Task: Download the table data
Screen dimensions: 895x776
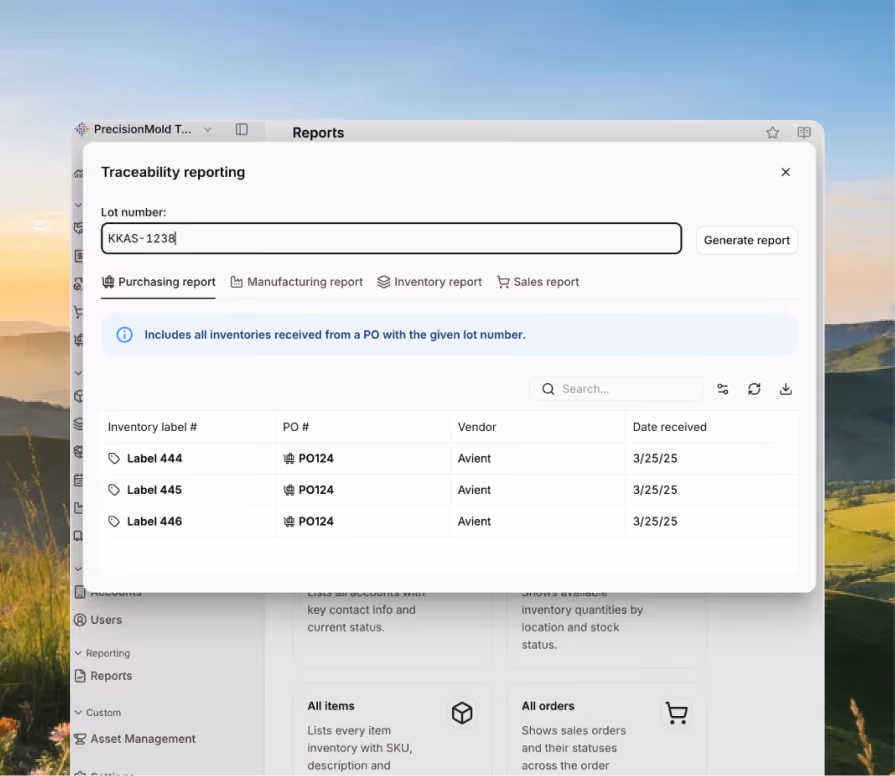Action: click(785, 389)
